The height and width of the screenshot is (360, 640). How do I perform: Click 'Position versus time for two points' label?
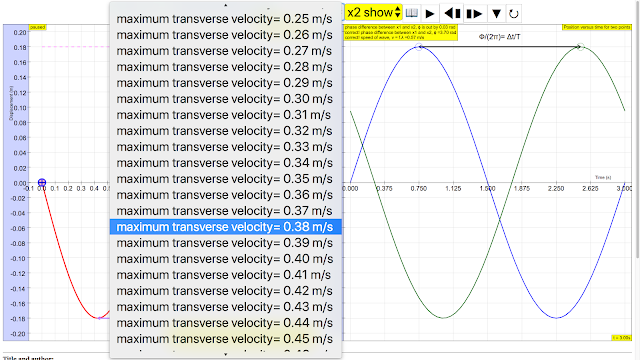597,27
